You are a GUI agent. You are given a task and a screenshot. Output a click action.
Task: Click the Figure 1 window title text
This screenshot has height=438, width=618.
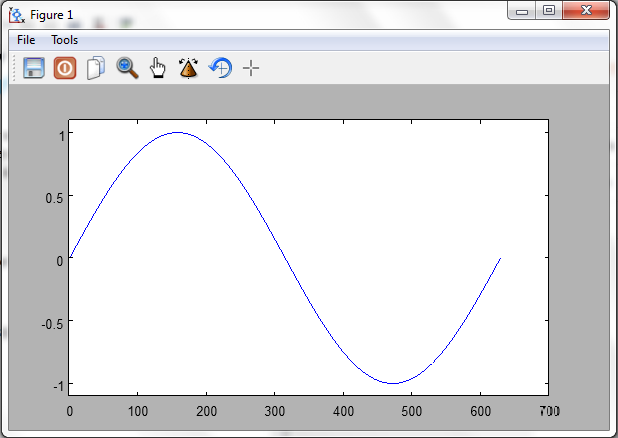tap(52, 15)
